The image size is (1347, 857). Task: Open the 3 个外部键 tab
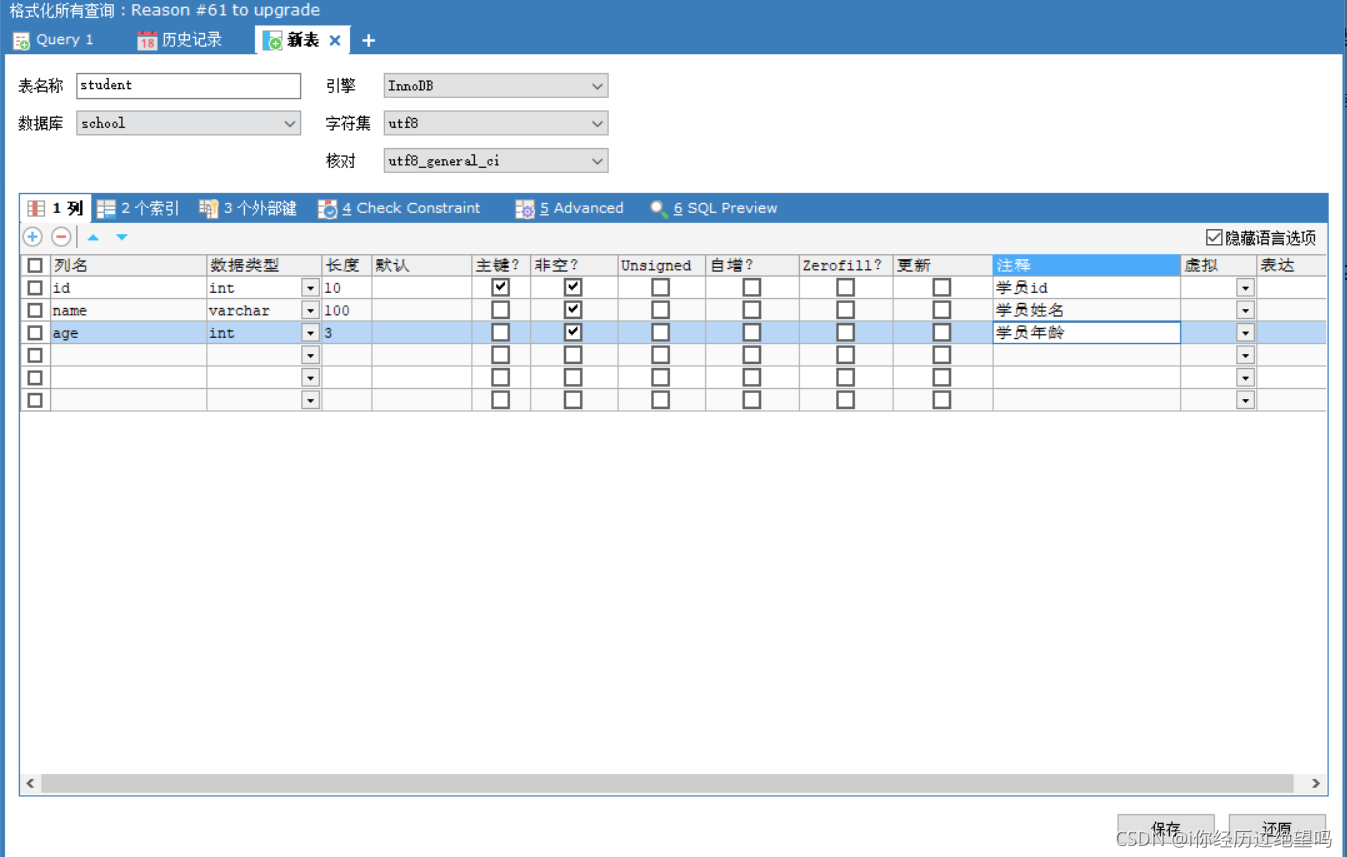[x=248, y=208]
